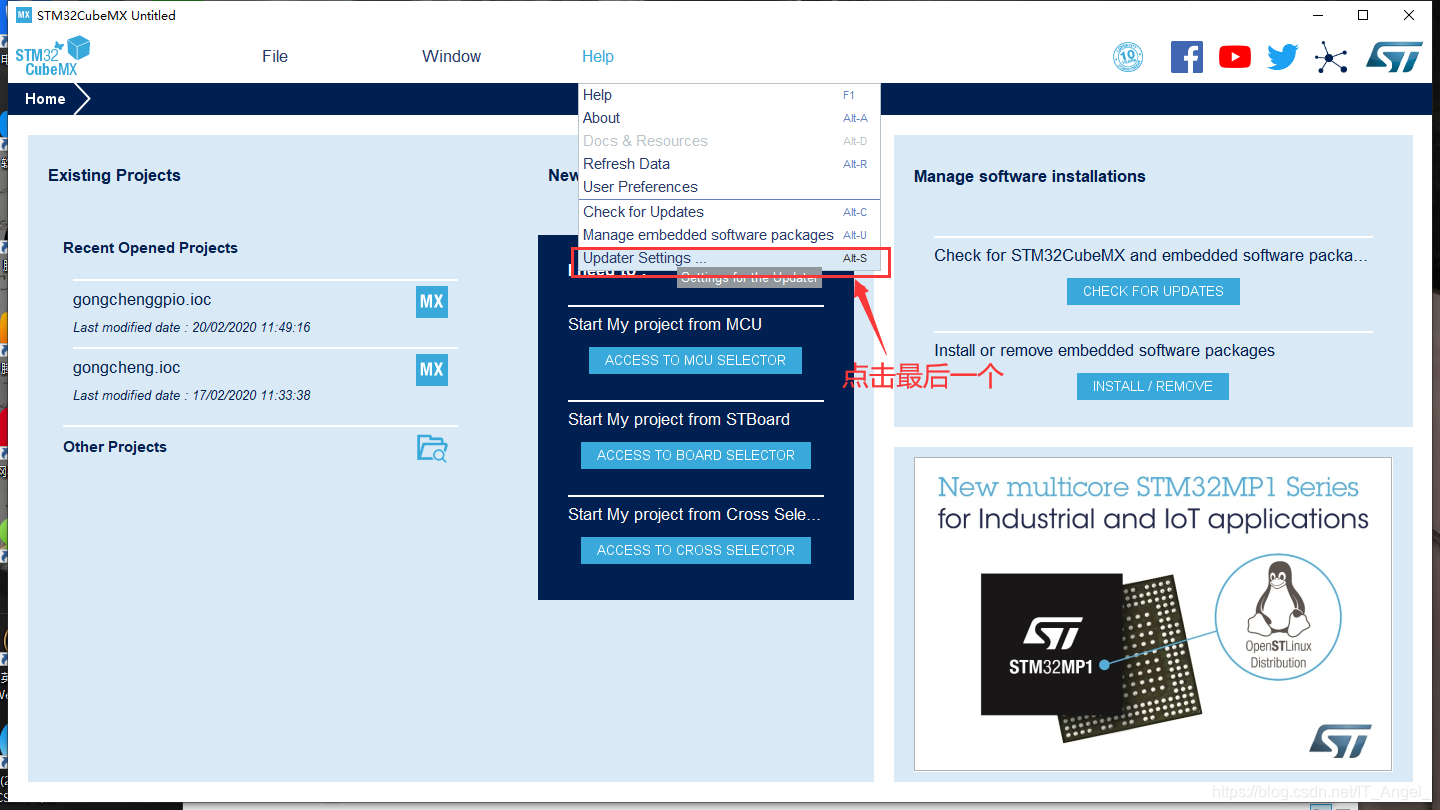Open the File menu
The image size is (1440, 810).
click(x=275, y=57)
